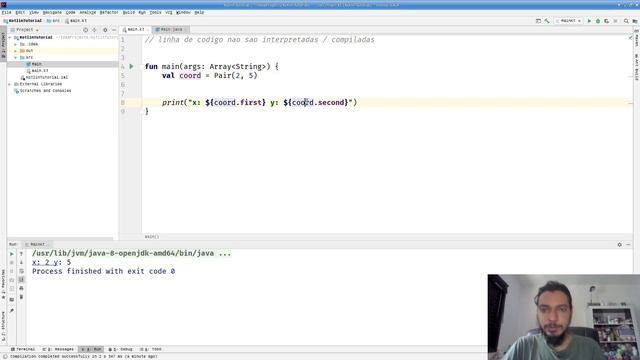Collapse KotlinTutorial root node arrow
The image size is (640, 360).
[10, 38]
